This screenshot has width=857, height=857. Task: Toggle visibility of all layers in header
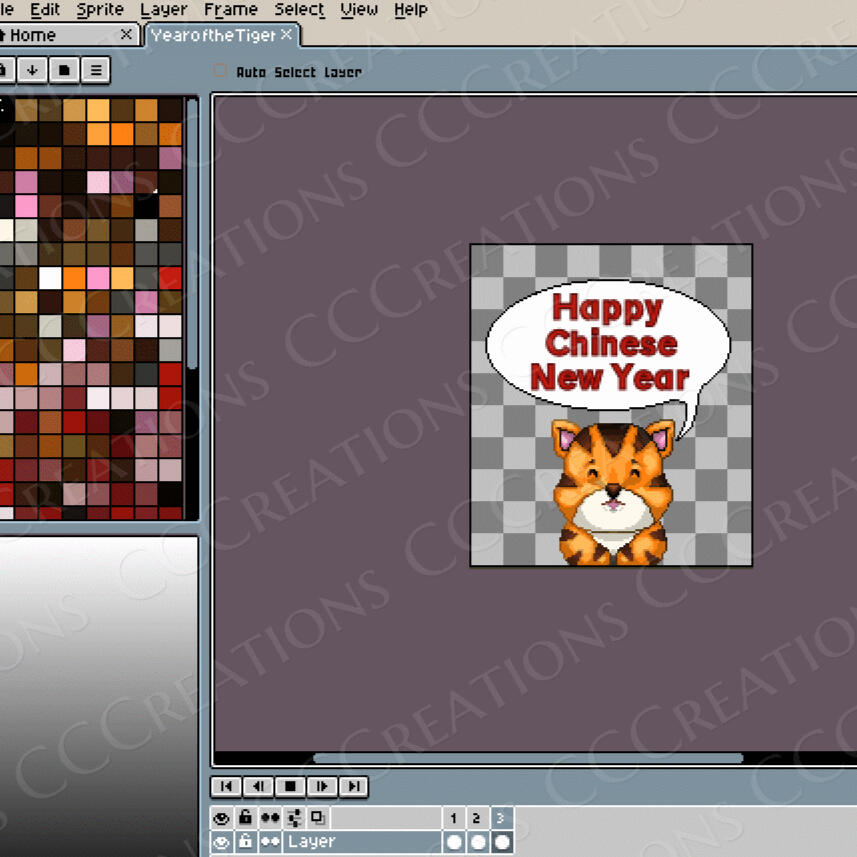(x=222, y=818)
